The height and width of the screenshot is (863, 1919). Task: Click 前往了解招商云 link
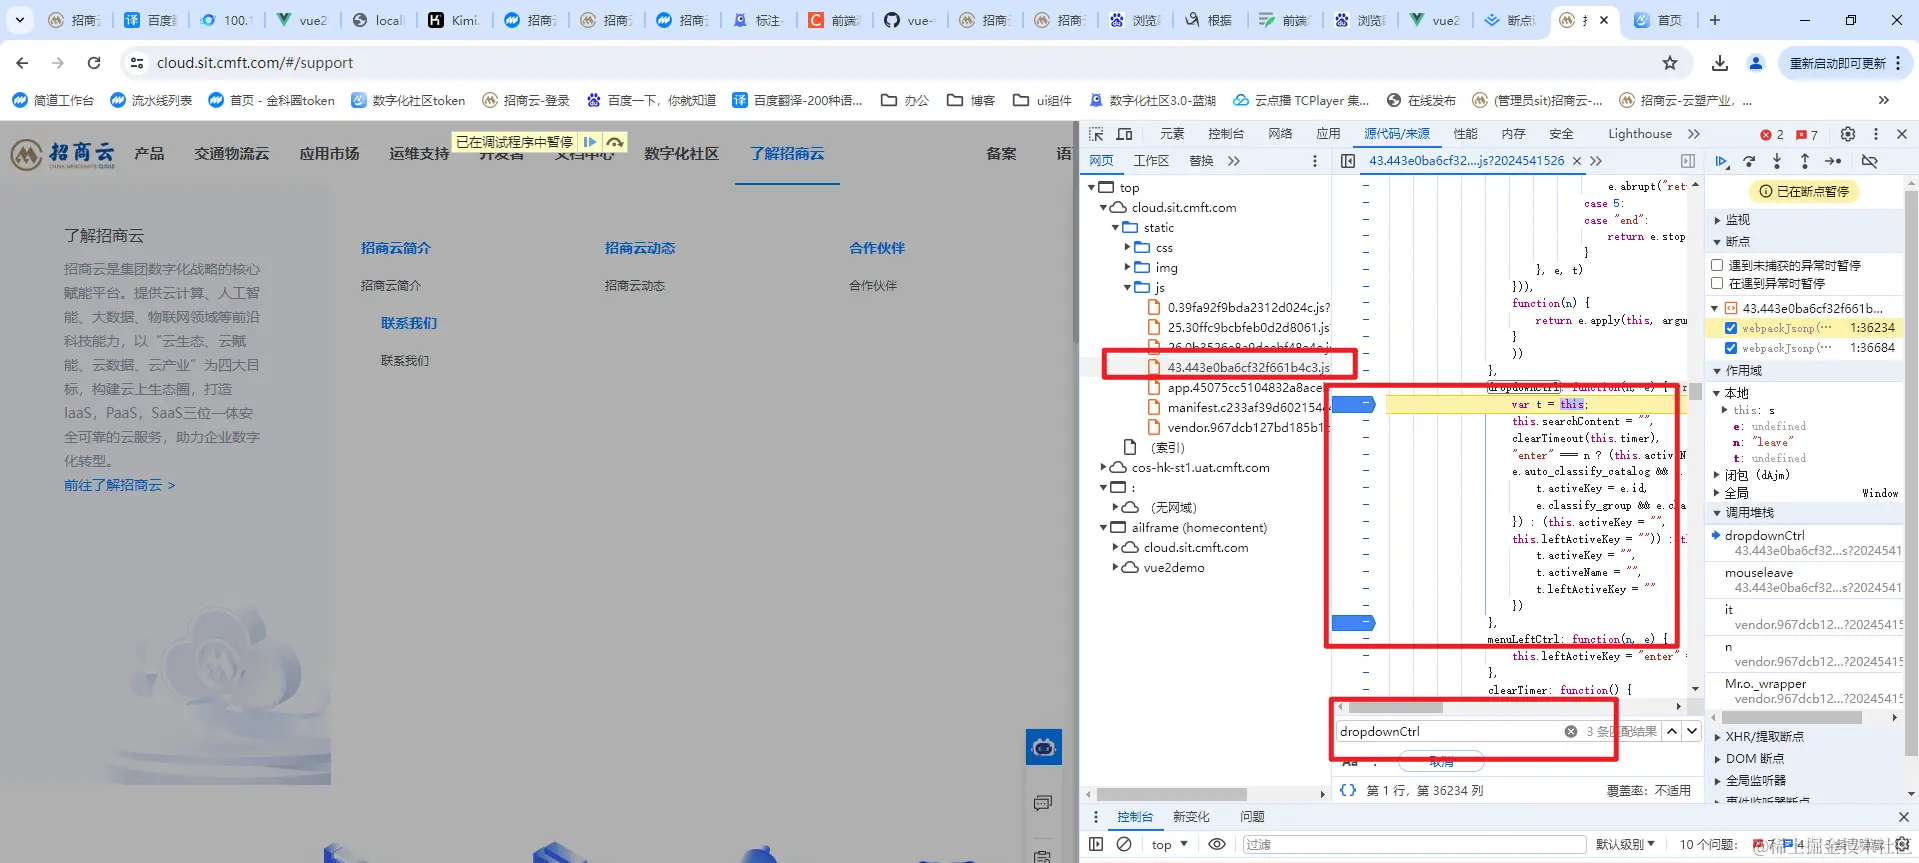[x=119, y=485]
